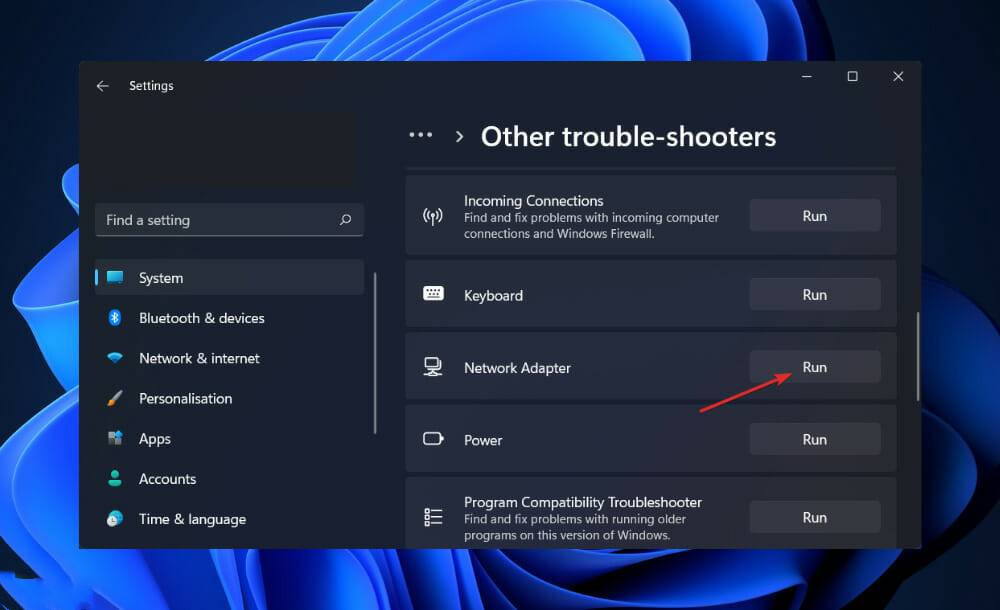Open System settings category

click(x=229, y=278)
